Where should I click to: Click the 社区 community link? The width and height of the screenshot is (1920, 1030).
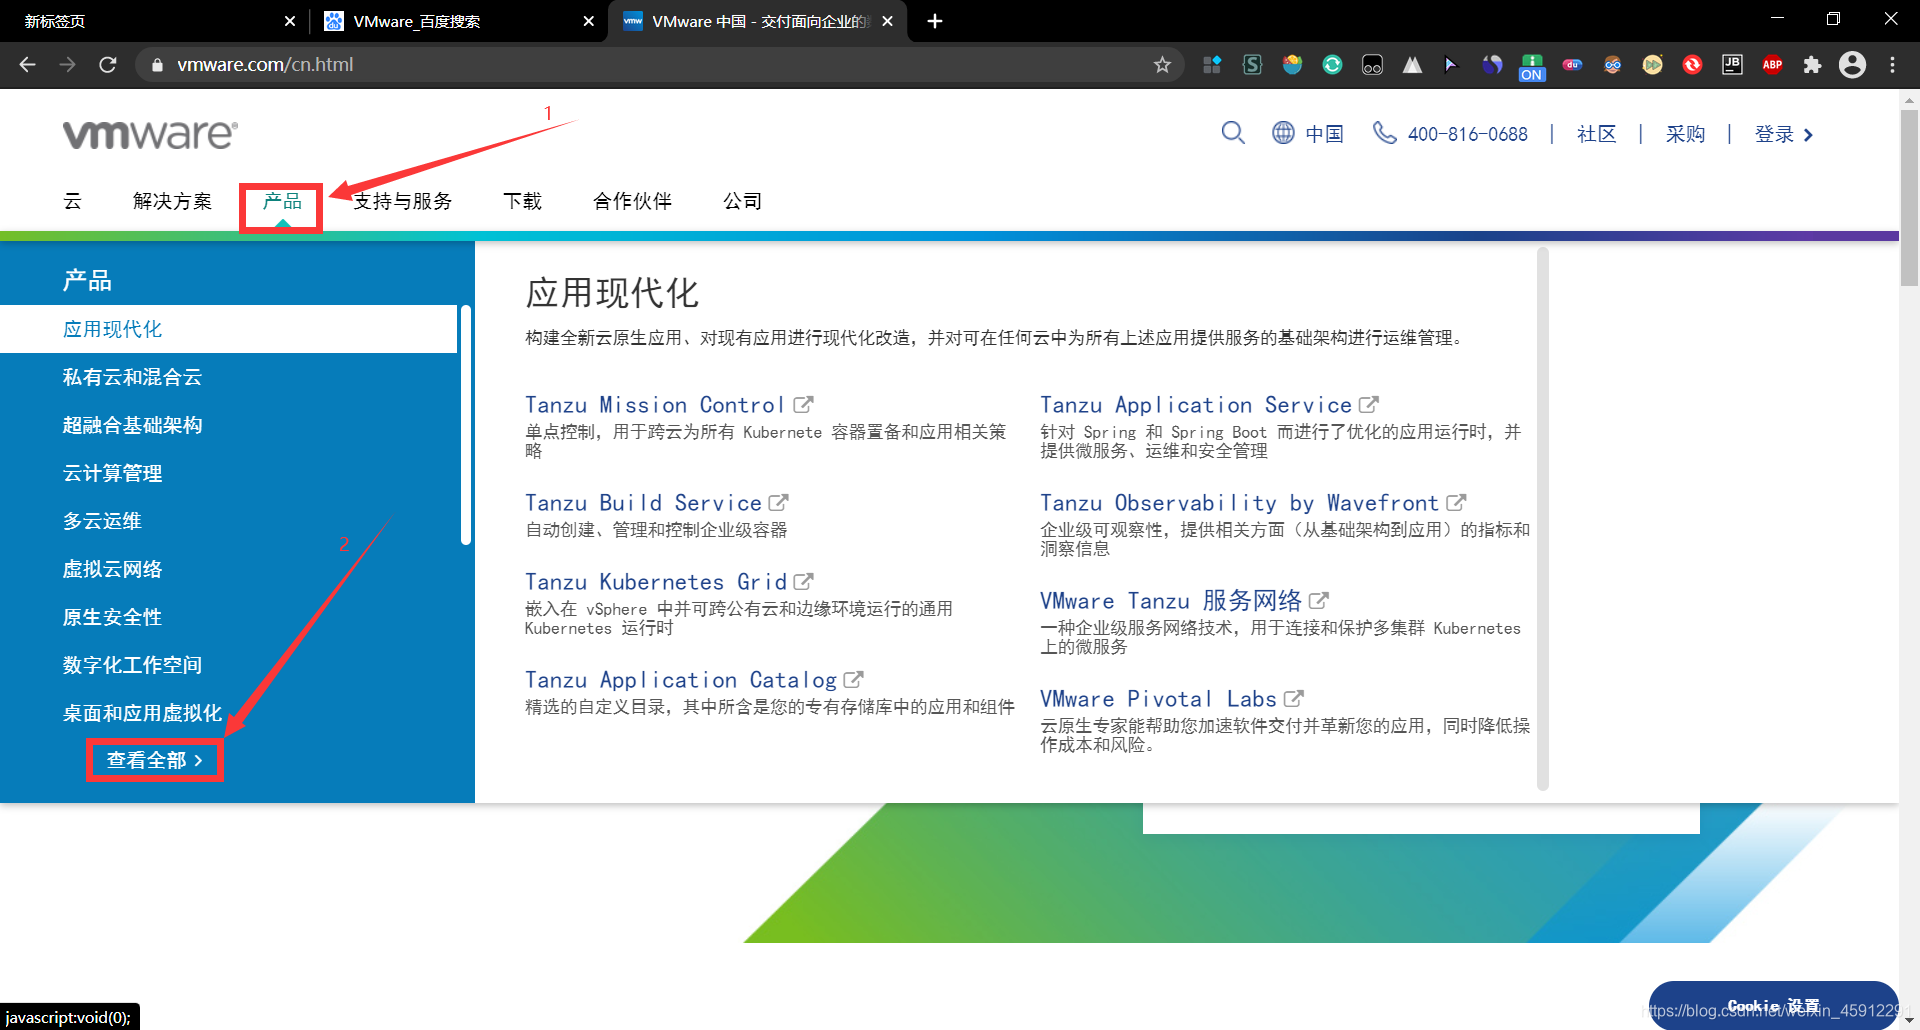tap(1596, 134)
